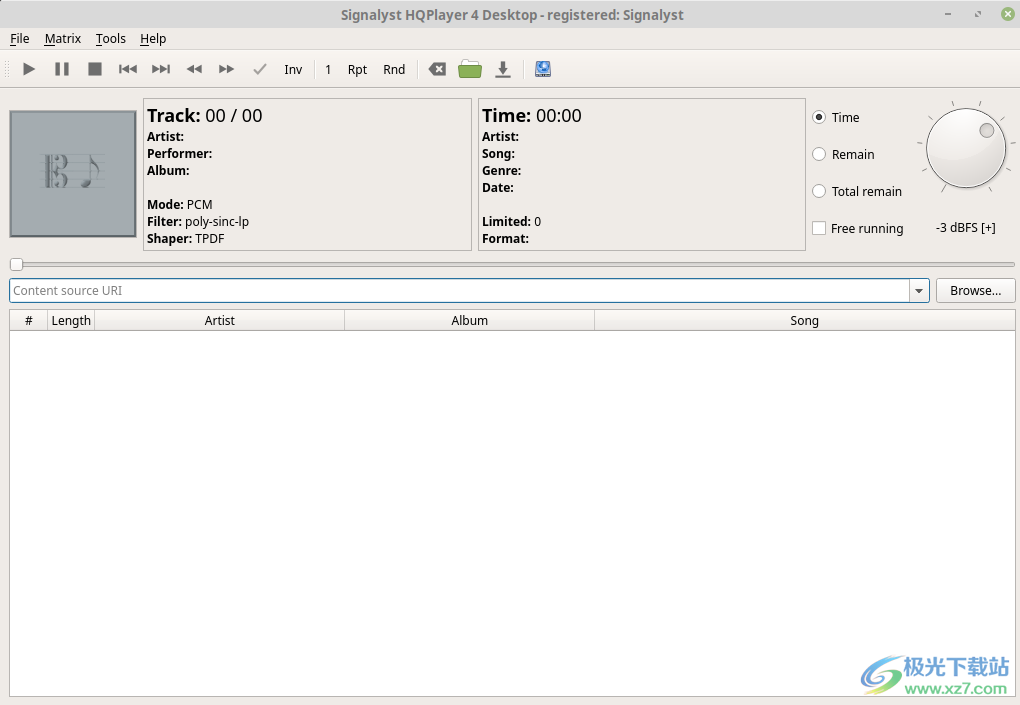Click the 'Limited: 0' text
Viewport: 1020px width, 705px height.
click(511, 221)
